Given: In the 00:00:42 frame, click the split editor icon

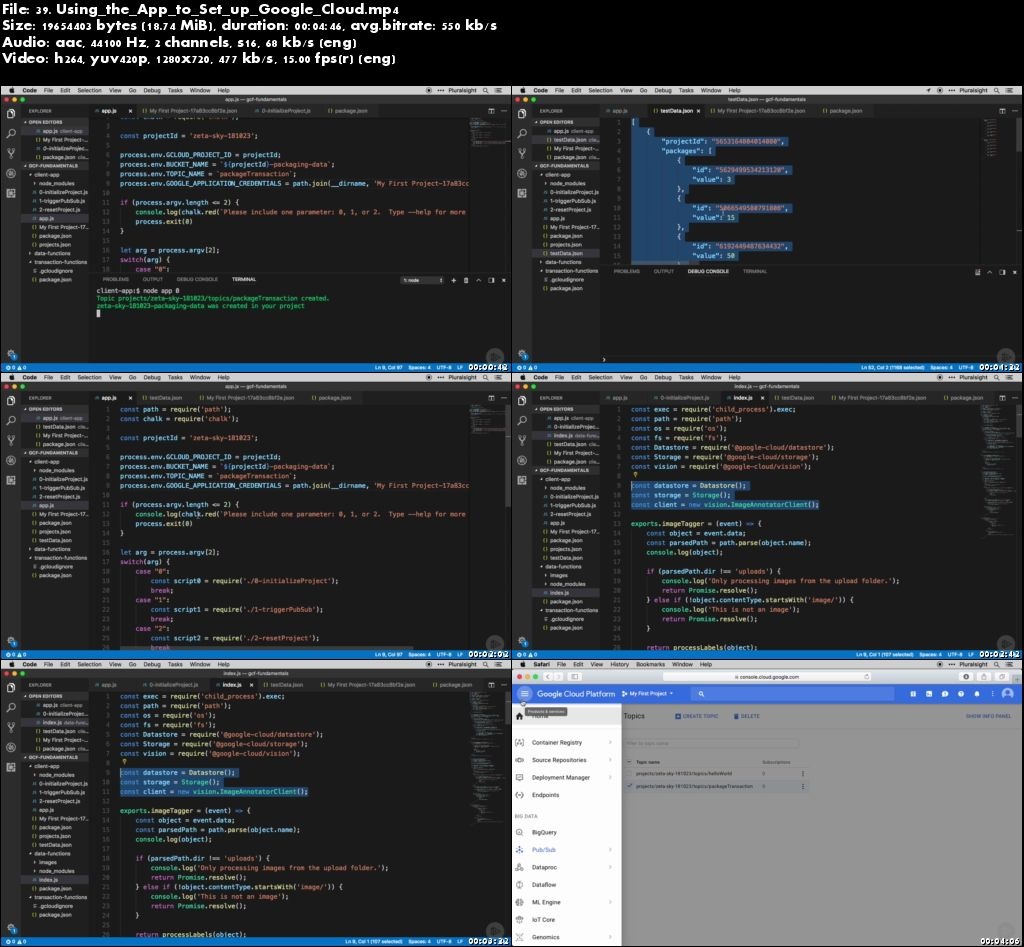Looking at the screenshot, I should [x=491, y=111].
